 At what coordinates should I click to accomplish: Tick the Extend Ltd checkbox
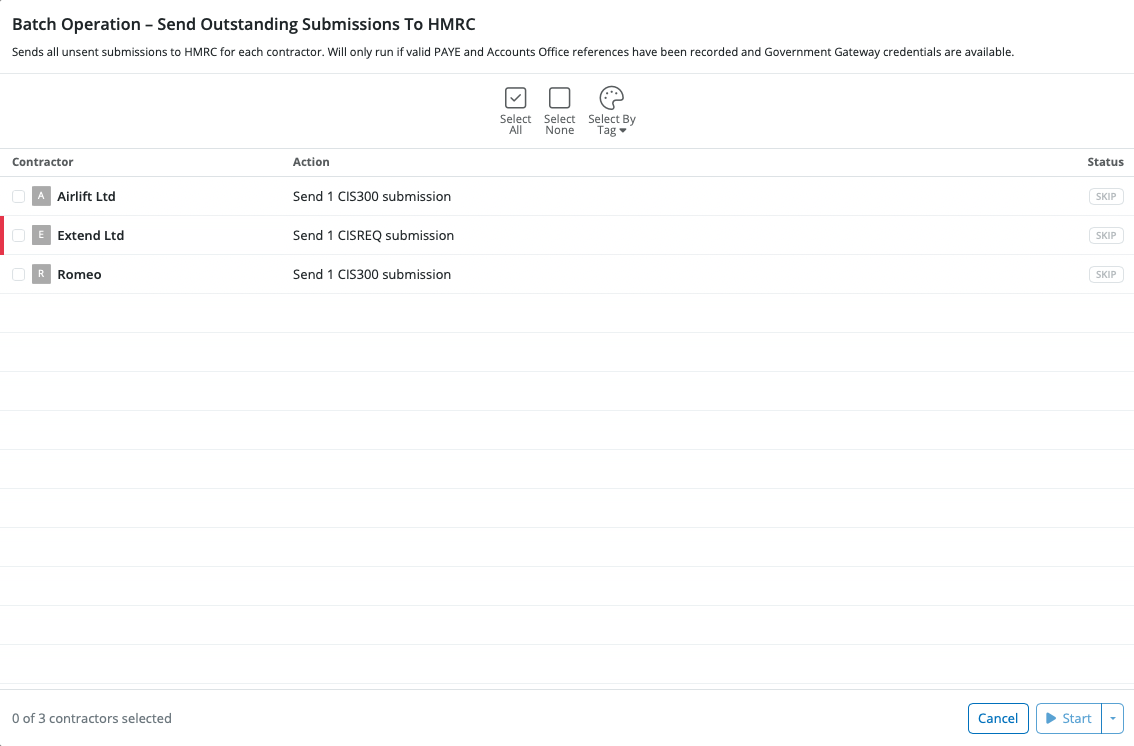(19, 235)
